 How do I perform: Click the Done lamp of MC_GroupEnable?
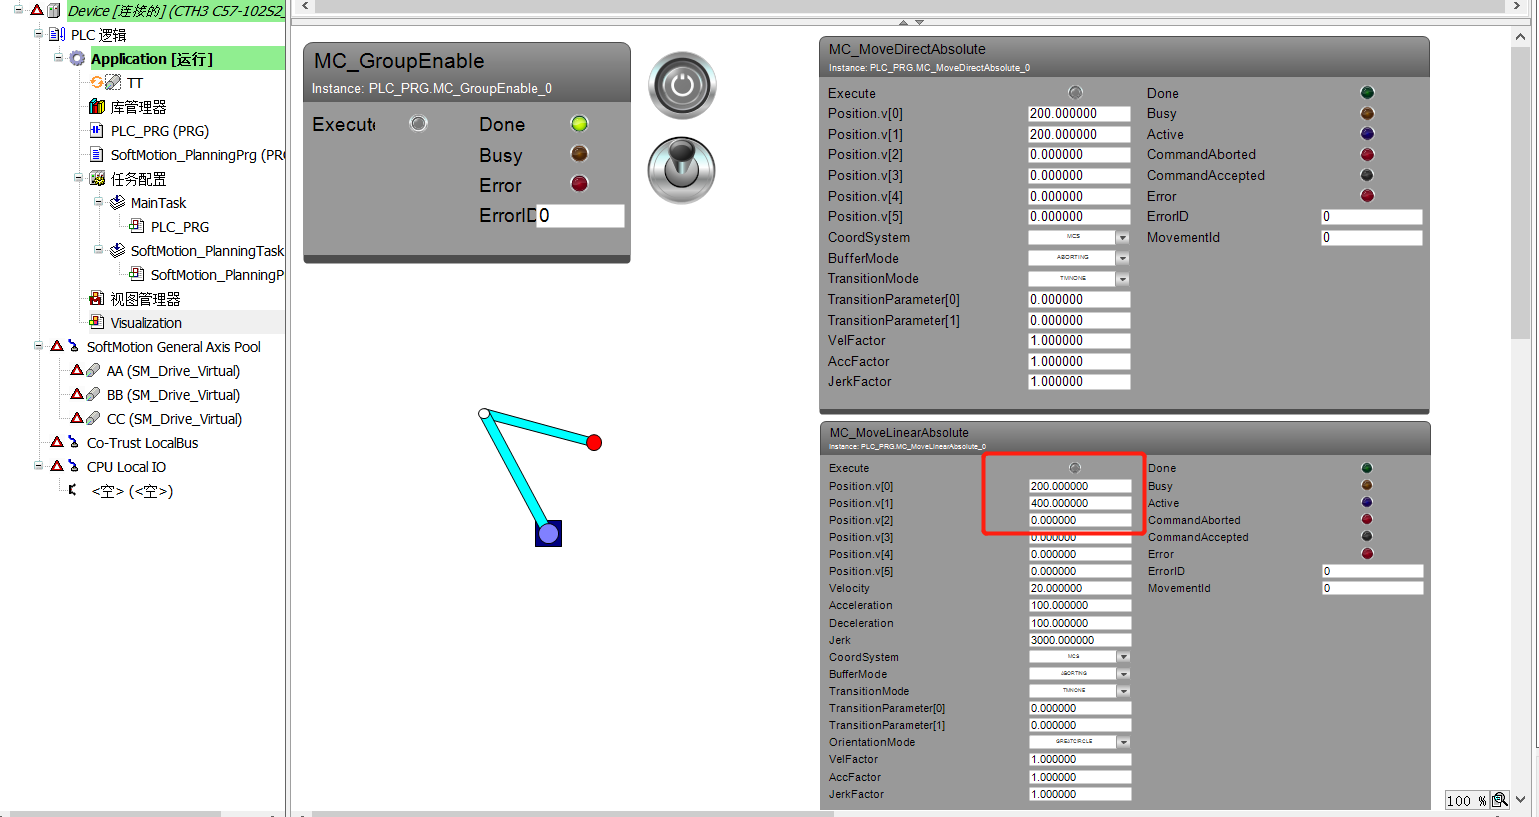click(579, 123)
